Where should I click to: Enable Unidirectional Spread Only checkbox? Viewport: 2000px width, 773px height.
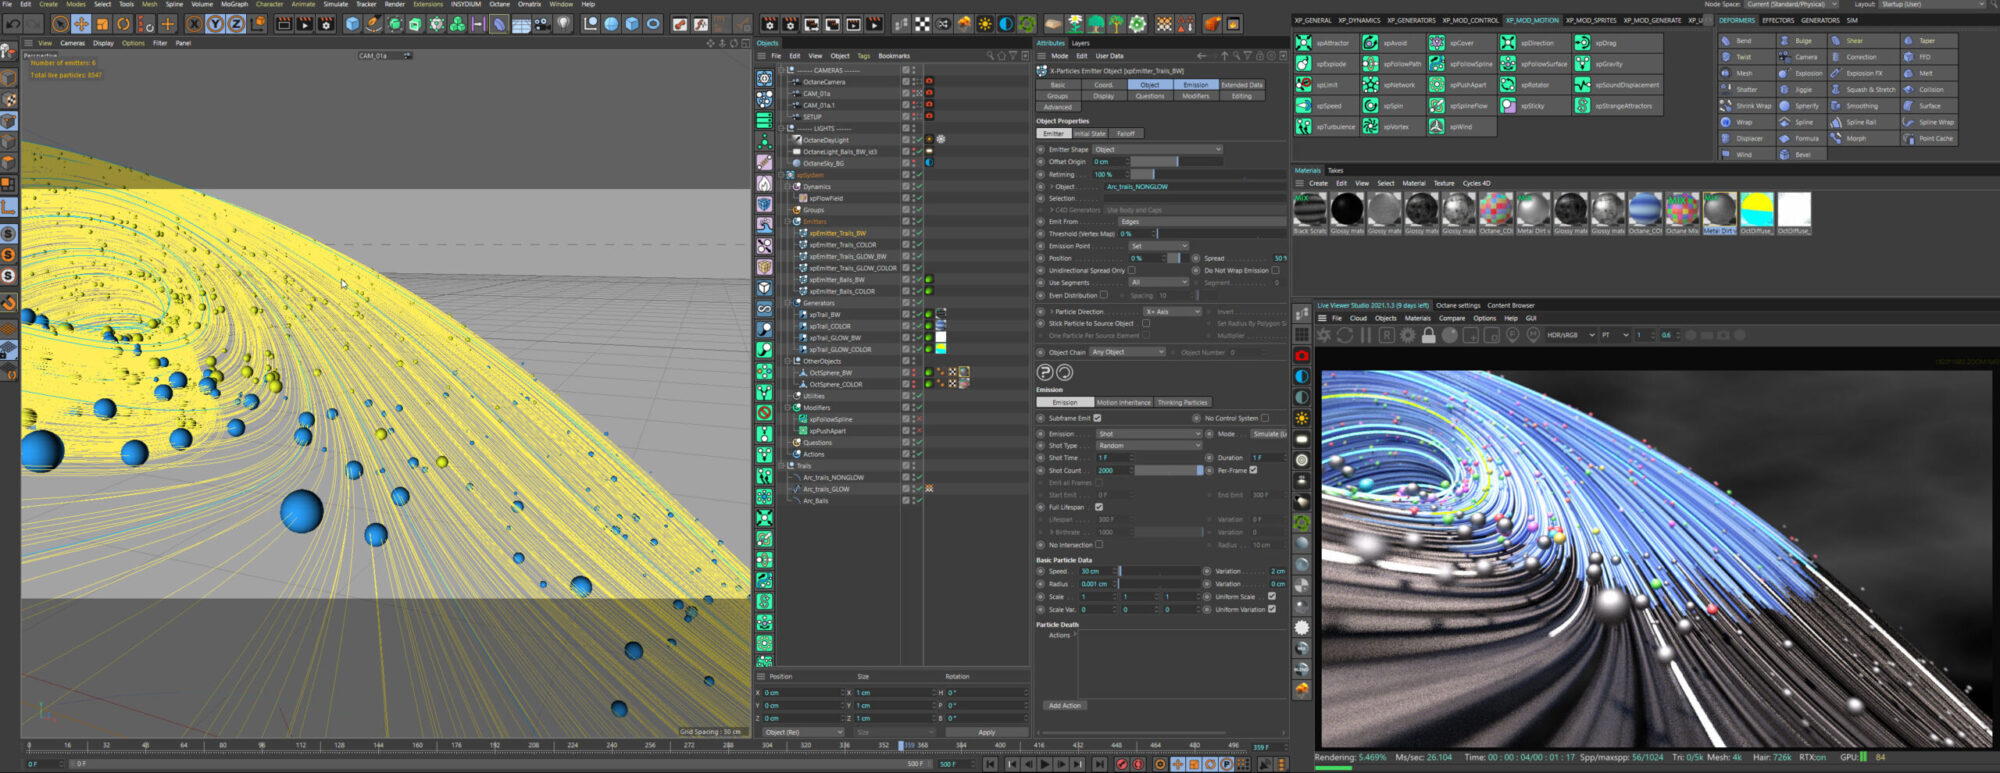[1131, 270]
